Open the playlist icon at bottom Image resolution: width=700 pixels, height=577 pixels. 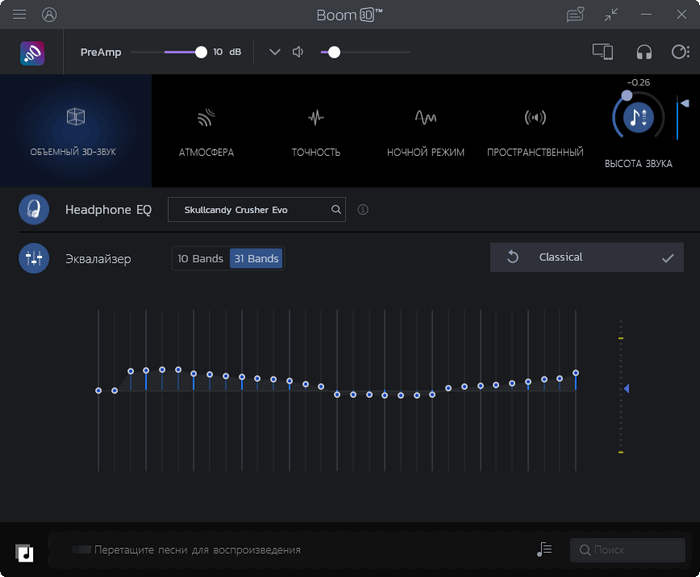544,549
